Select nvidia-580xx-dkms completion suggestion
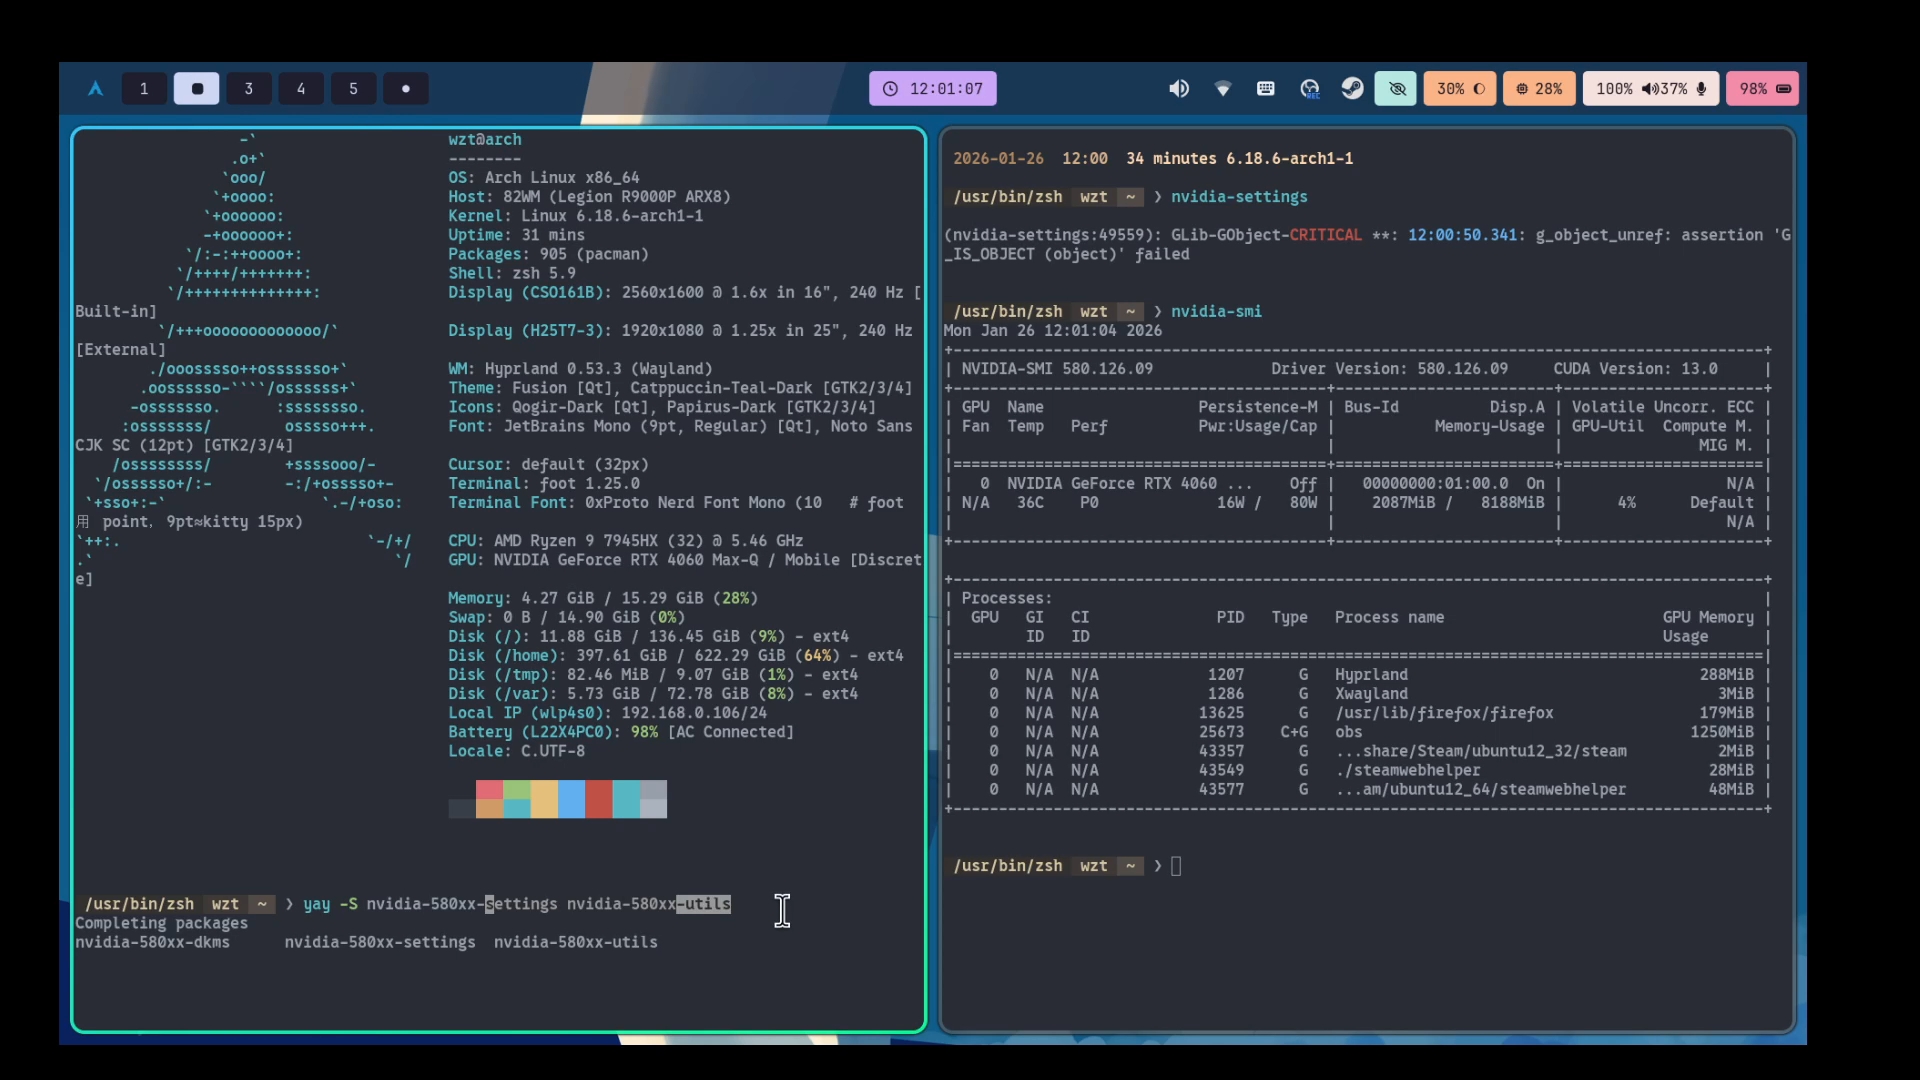 coord(152,942)
